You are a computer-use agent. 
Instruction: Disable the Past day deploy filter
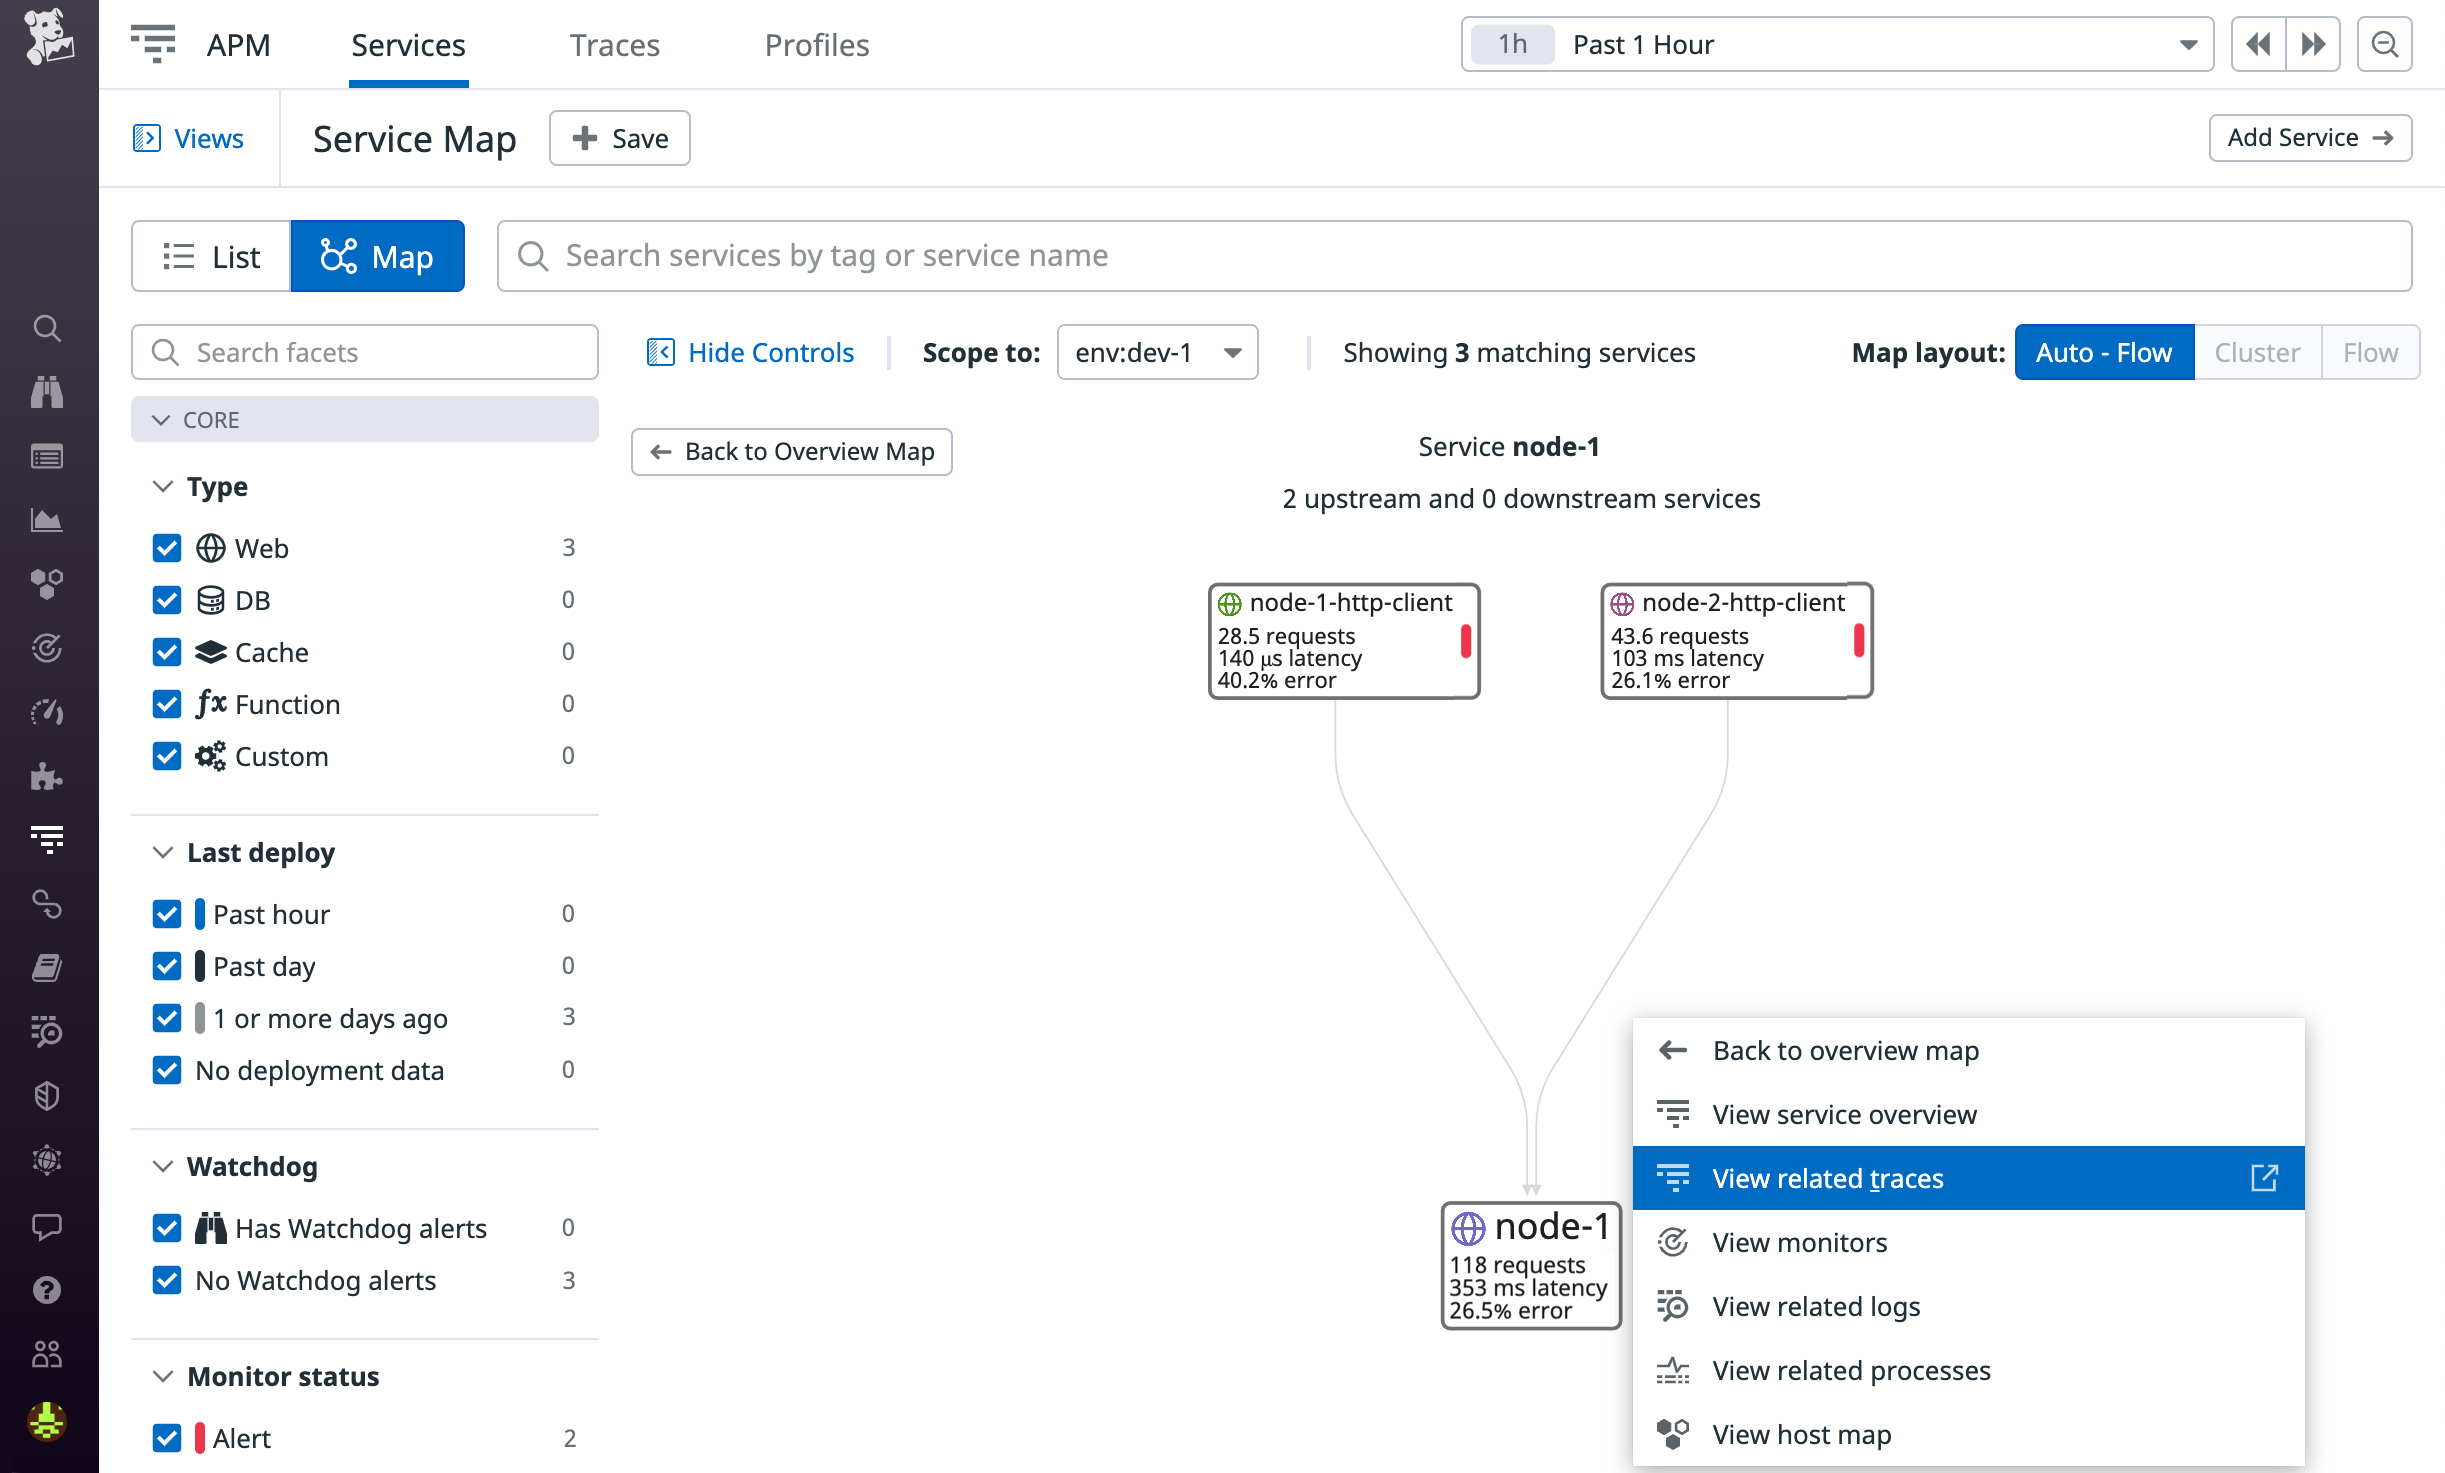(x=166, y=965)
